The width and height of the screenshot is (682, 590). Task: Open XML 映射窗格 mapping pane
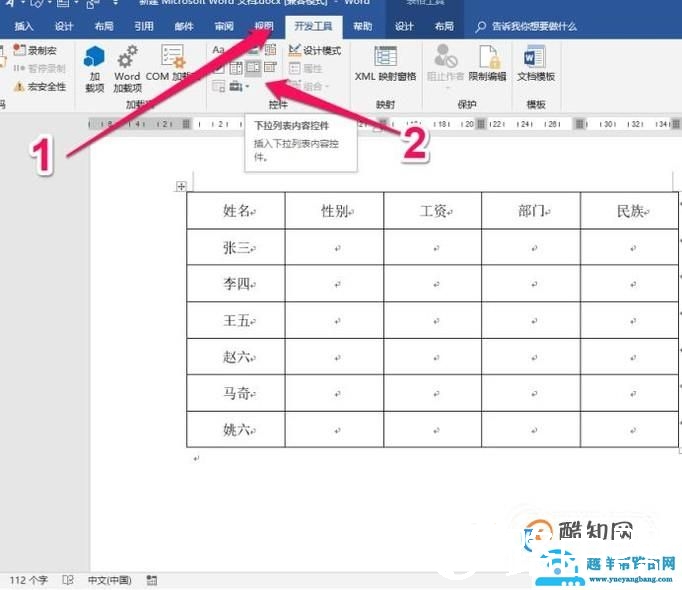(385, 64)
